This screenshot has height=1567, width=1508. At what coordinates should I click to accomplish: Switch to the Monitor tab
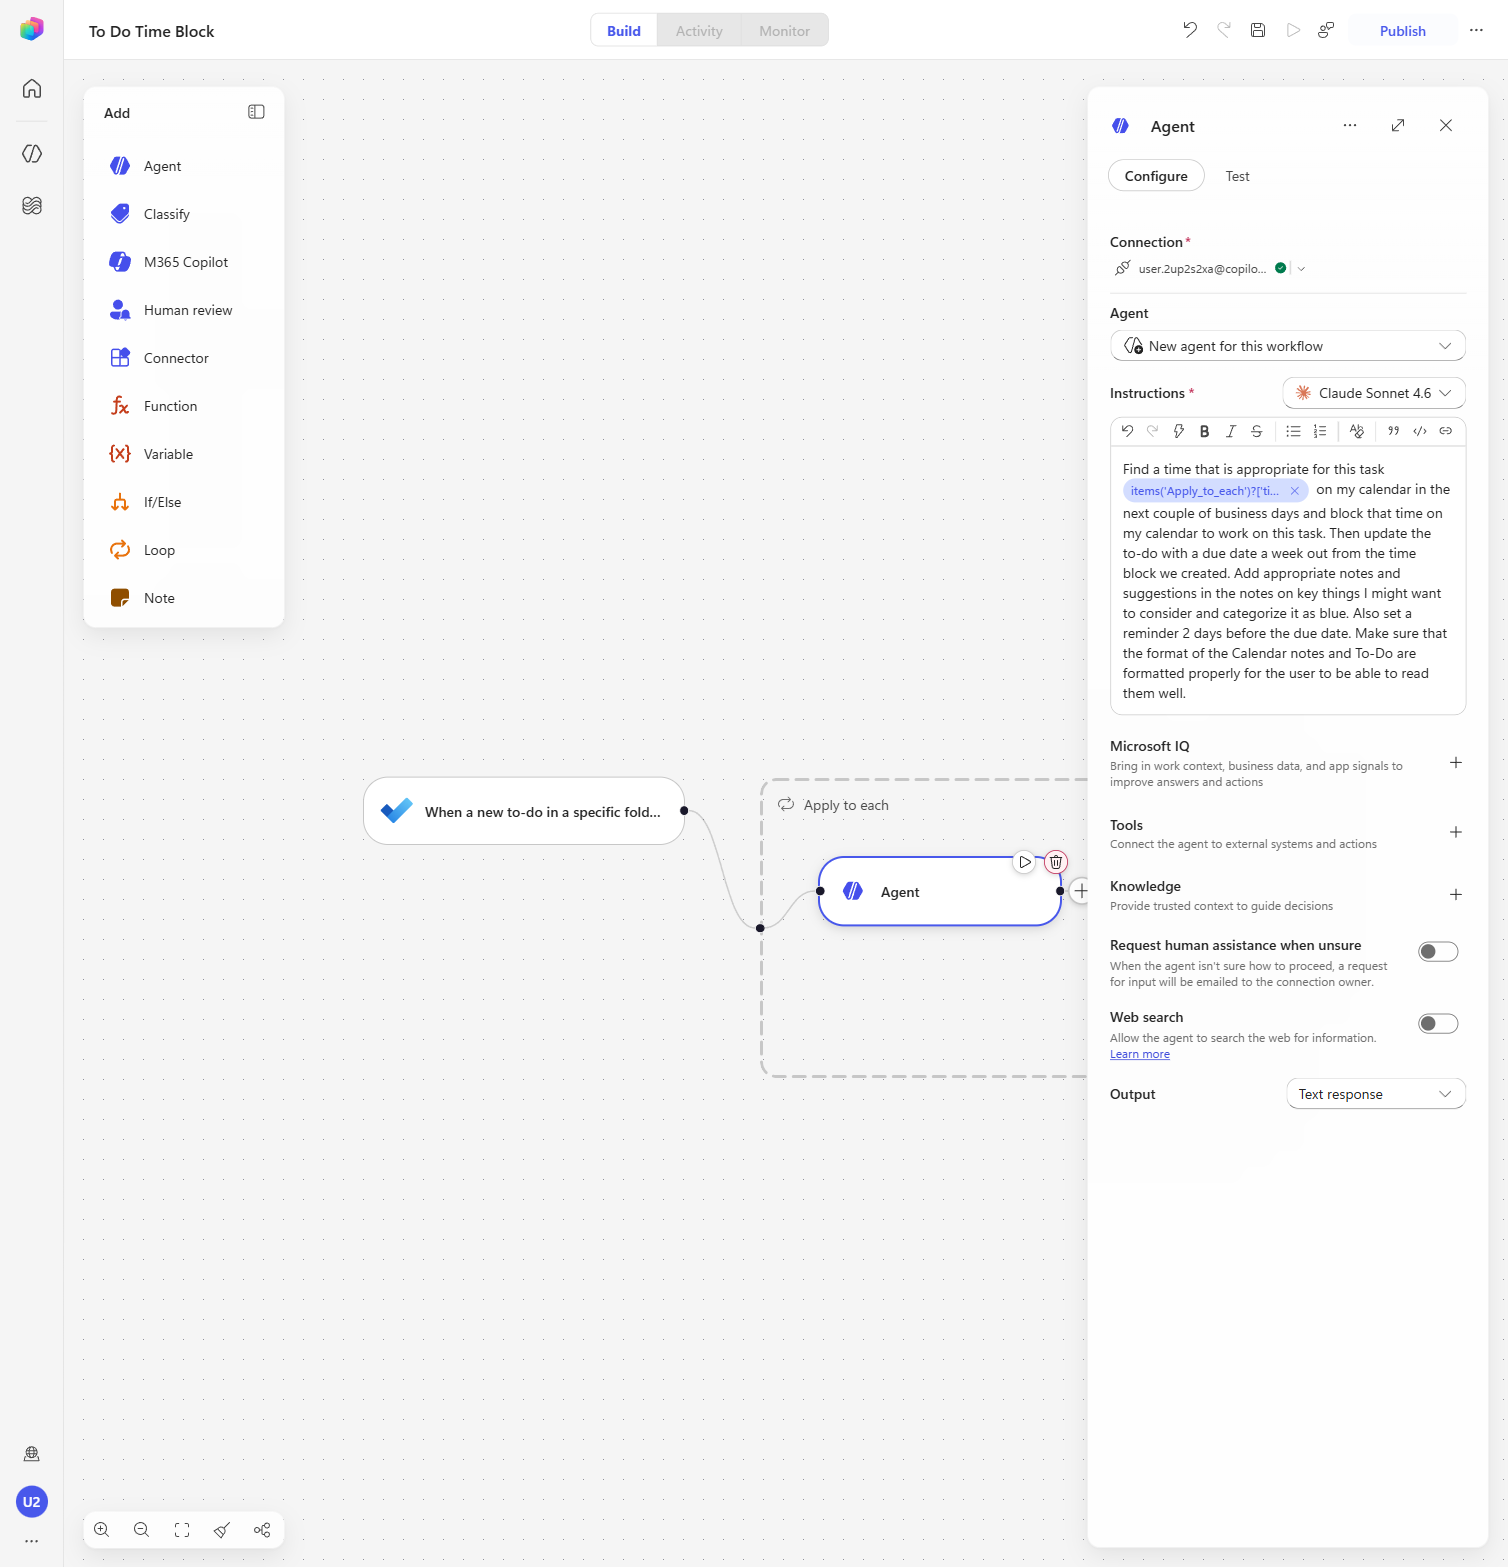click(x=784, y=30)
